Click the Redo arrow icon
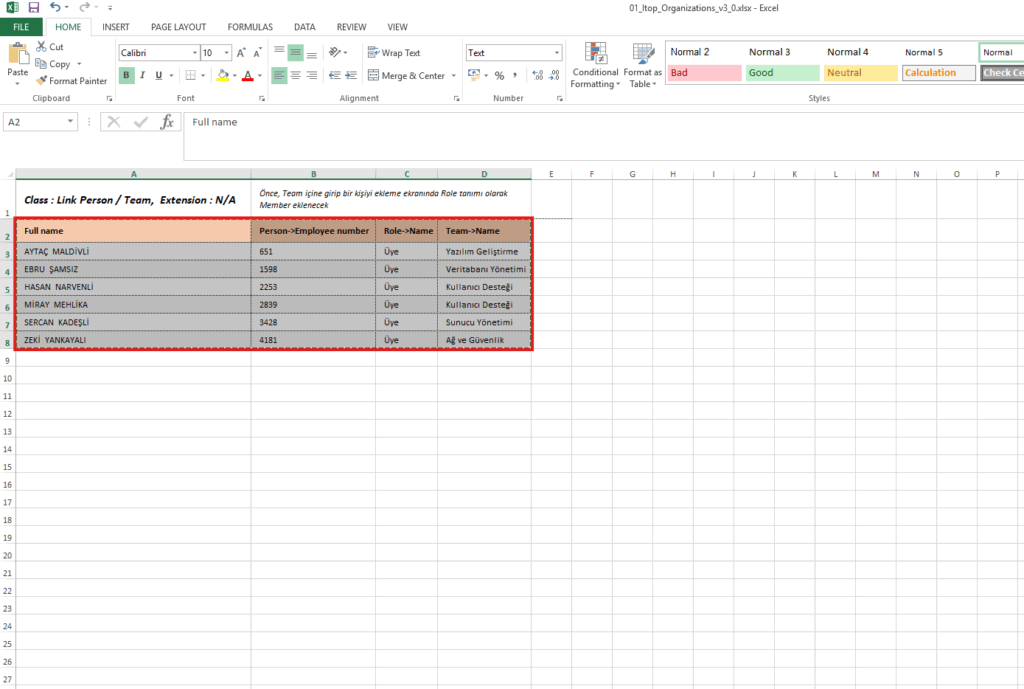Screen dimensions: 1024x689 [84, 7]
